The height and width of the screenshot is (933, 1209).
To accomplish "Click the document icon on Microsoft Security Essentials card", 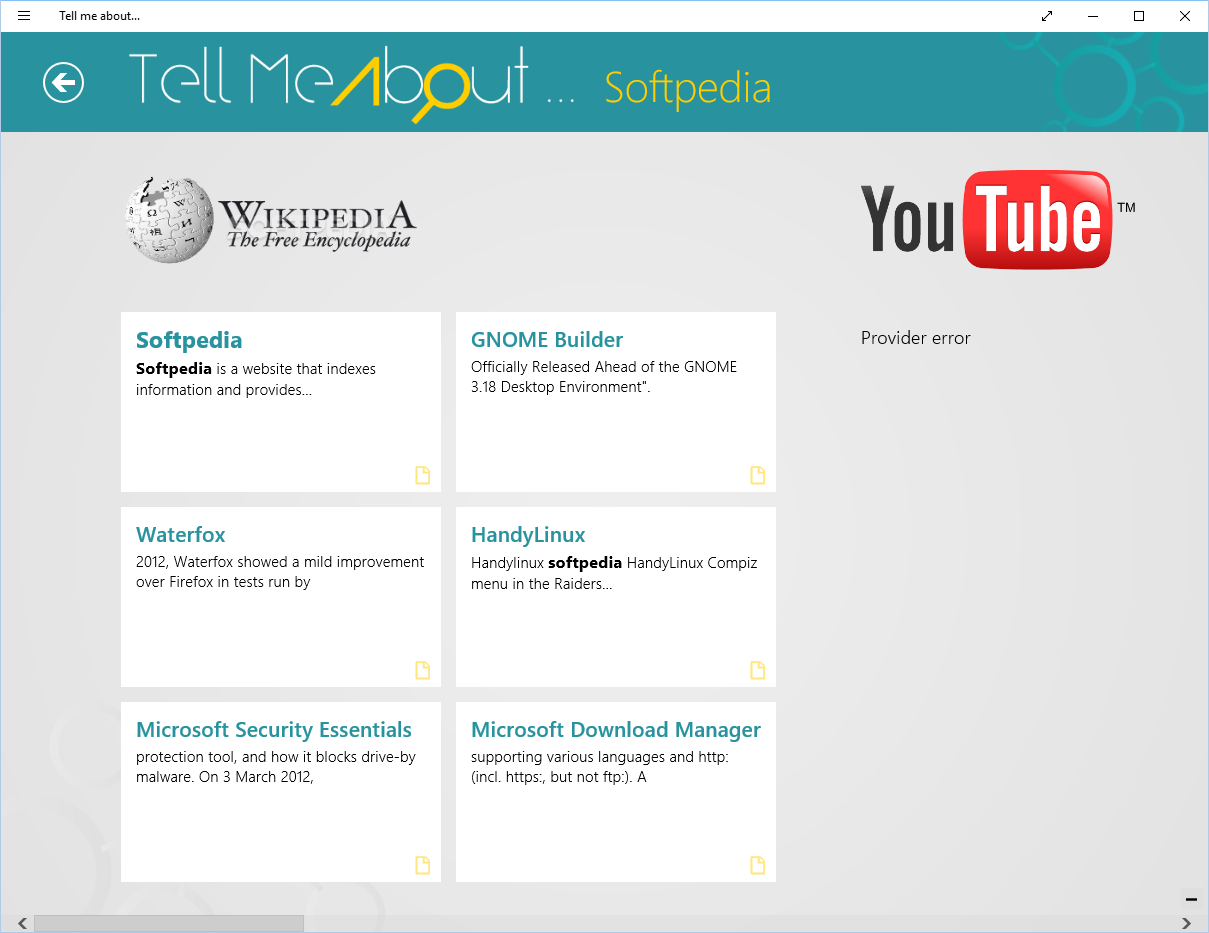I will click(x=423, y=865).
